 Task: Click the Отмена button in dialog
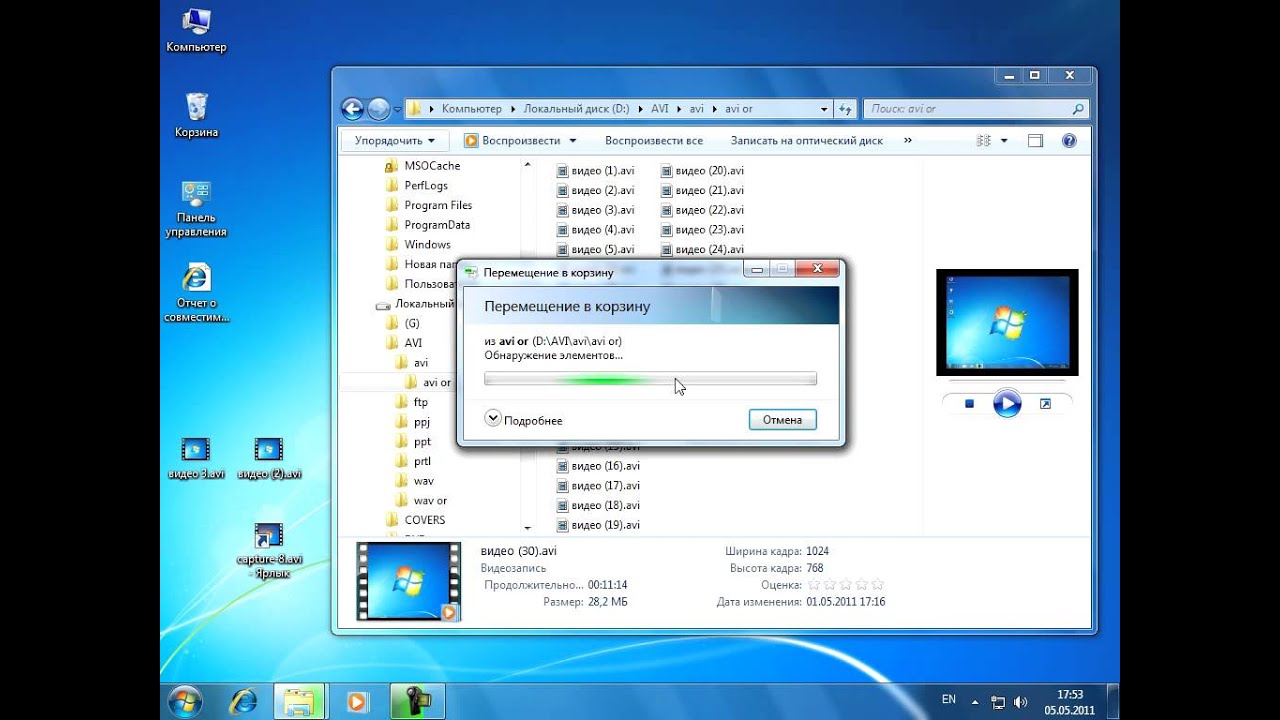782,420
